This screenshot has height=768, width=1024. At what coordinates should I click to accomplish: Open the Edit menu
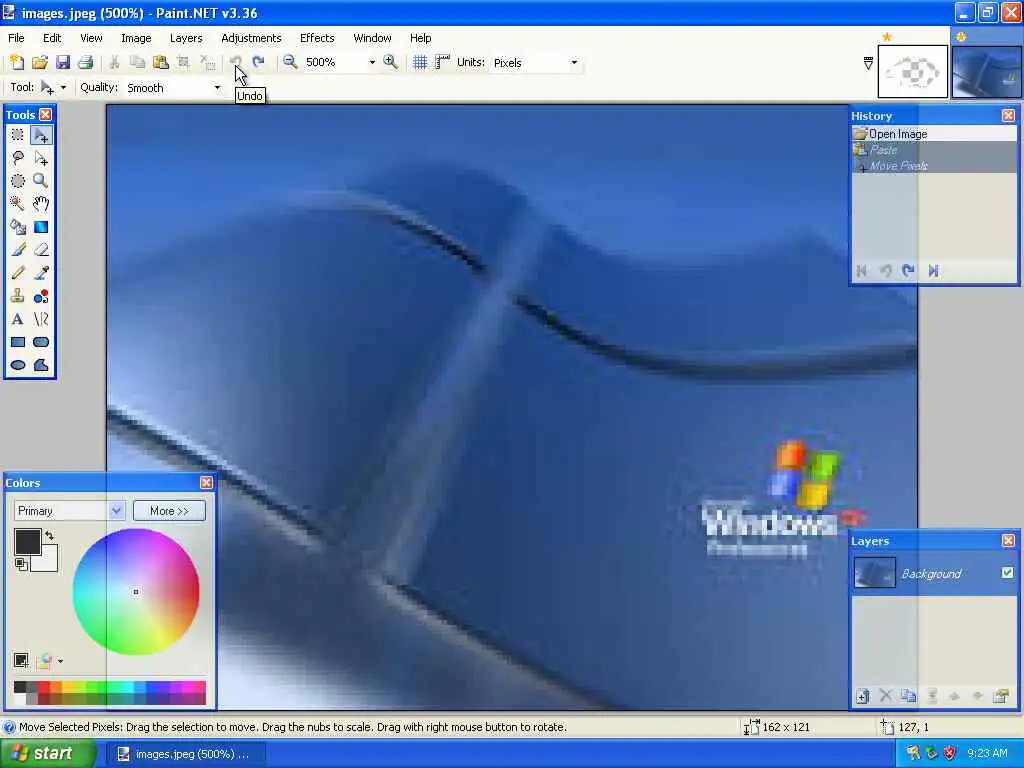(x=52, y=38)
